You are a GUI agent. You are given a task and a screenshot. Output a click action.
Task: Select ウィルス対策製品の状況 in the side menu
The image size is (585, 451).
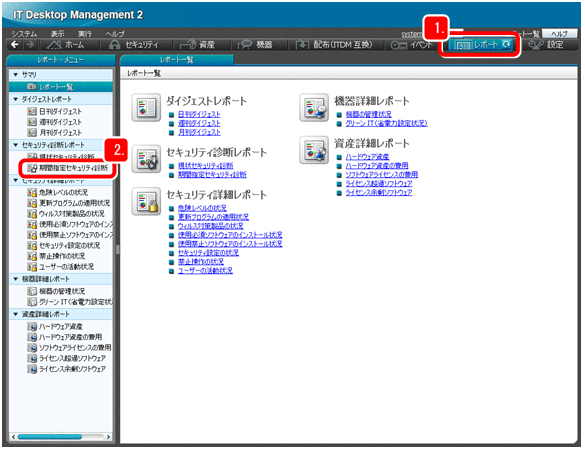pyautogui.click(x=66, y=214)
